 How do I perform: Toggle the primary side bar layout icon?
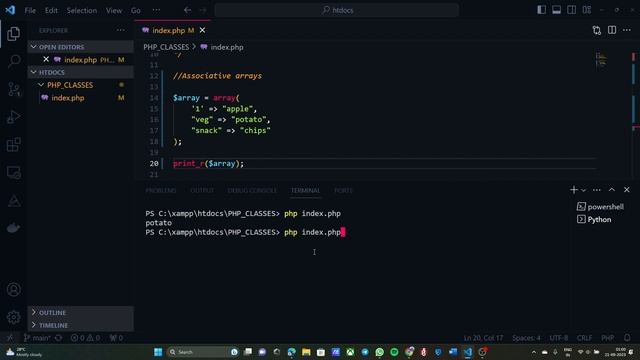[542, 10]
